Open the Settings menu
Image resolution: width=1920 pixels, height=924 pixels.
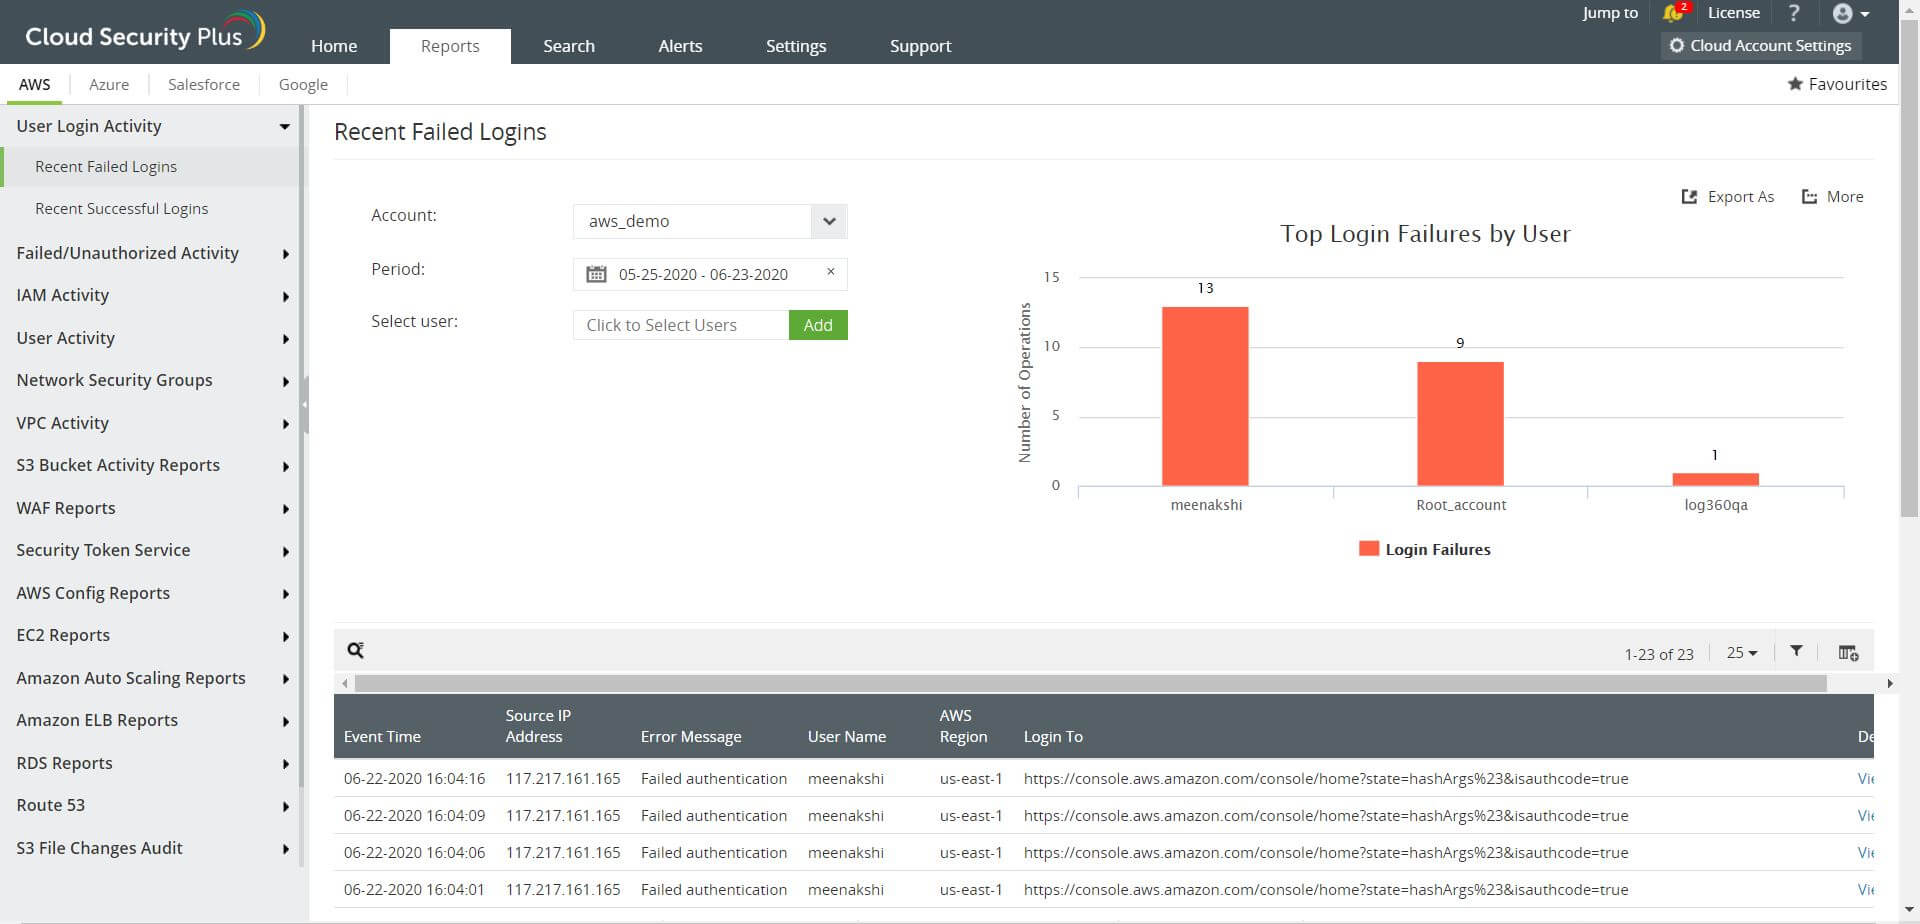point(796,45)
